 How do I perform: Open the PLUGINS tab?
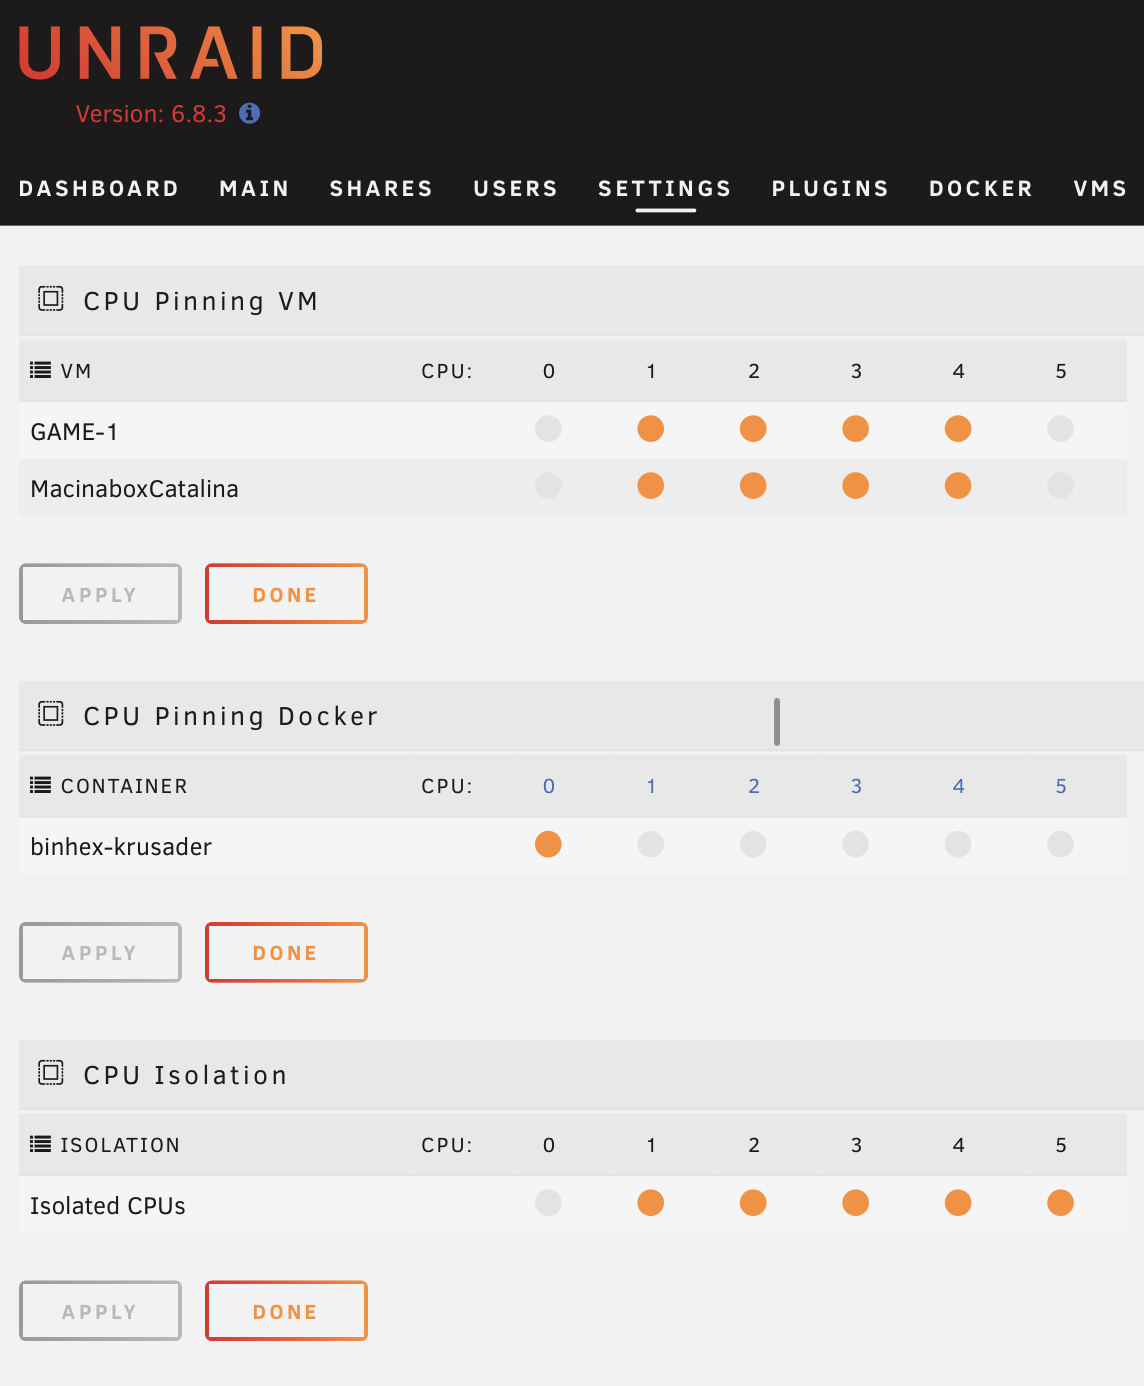click(x=830, y=189)
